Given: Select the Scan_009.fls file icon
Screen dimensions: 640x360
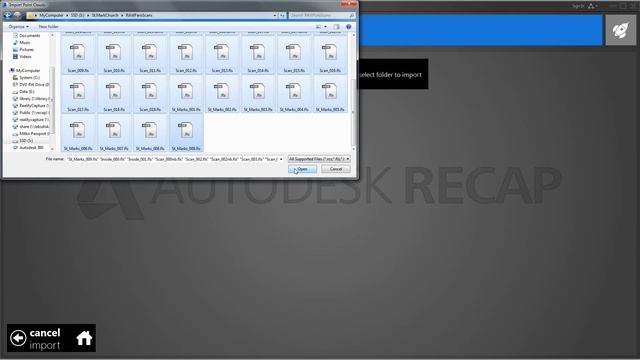Looking at the screenshot, I should [x=78, y=53].
